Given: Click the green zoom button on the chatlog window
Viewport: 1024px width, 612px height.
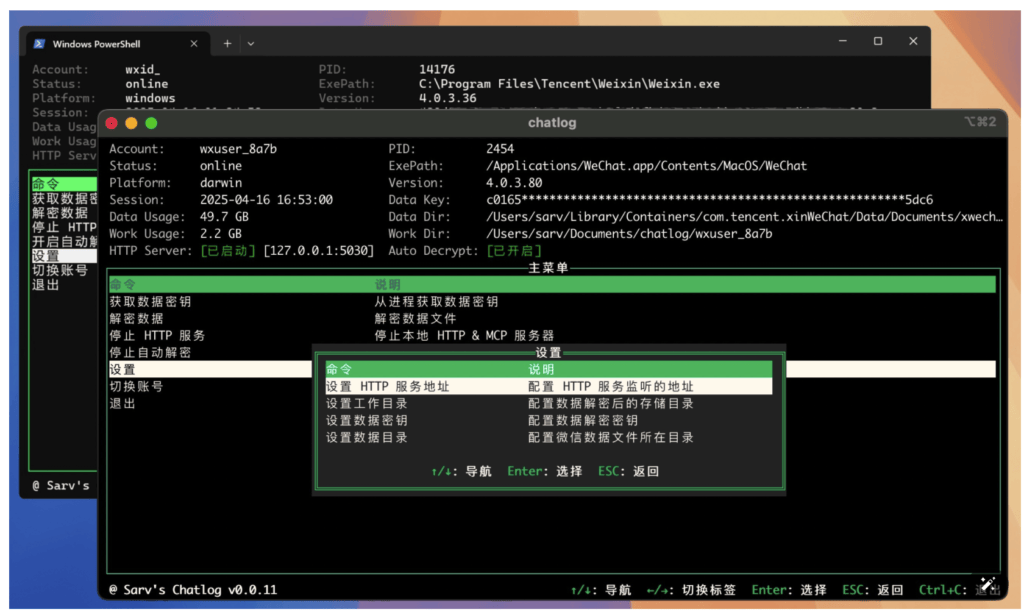Looking at the screenshot, I should click(151, 123).
